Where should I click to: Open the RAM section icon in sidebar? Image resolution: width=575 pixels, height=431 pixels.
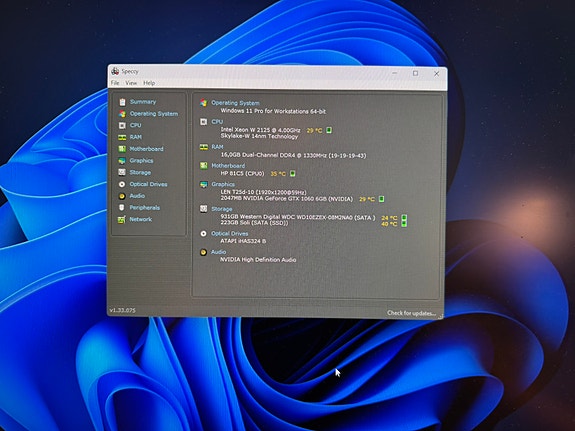pos(122,137)
